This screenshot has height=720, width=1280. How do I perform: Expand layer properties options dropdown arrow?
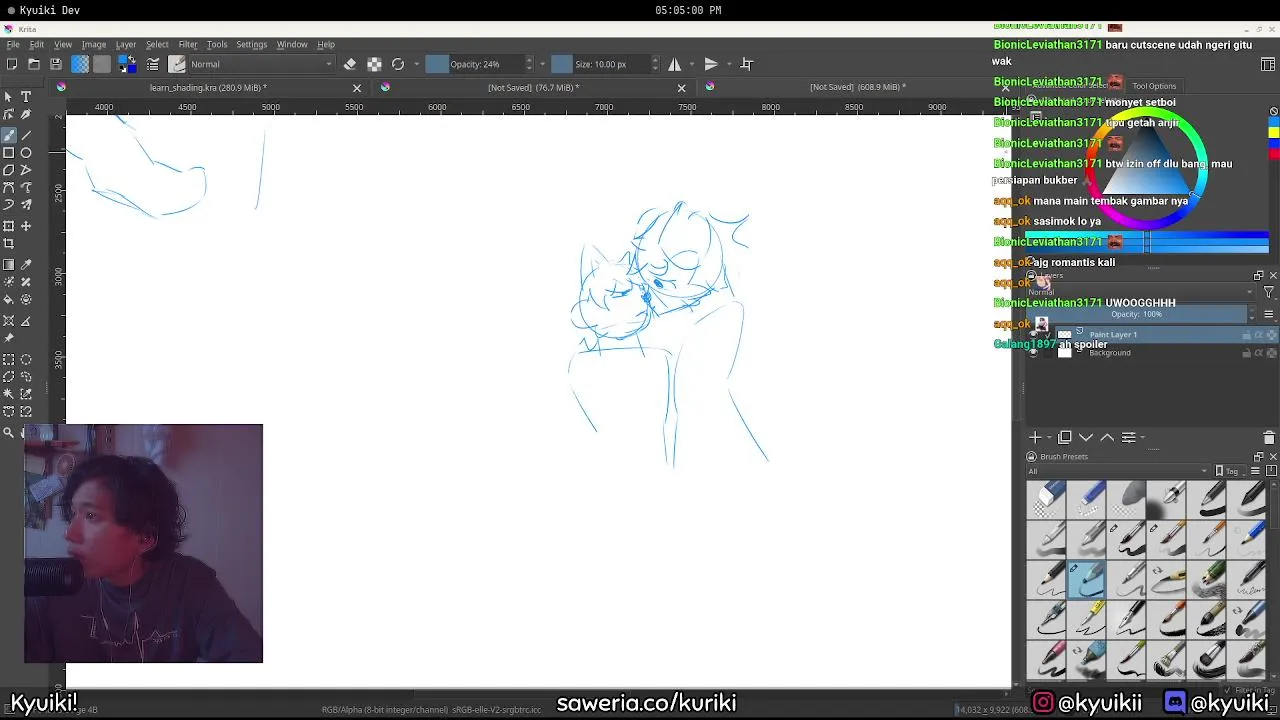pyautogui.click(x=1142, y=438)
